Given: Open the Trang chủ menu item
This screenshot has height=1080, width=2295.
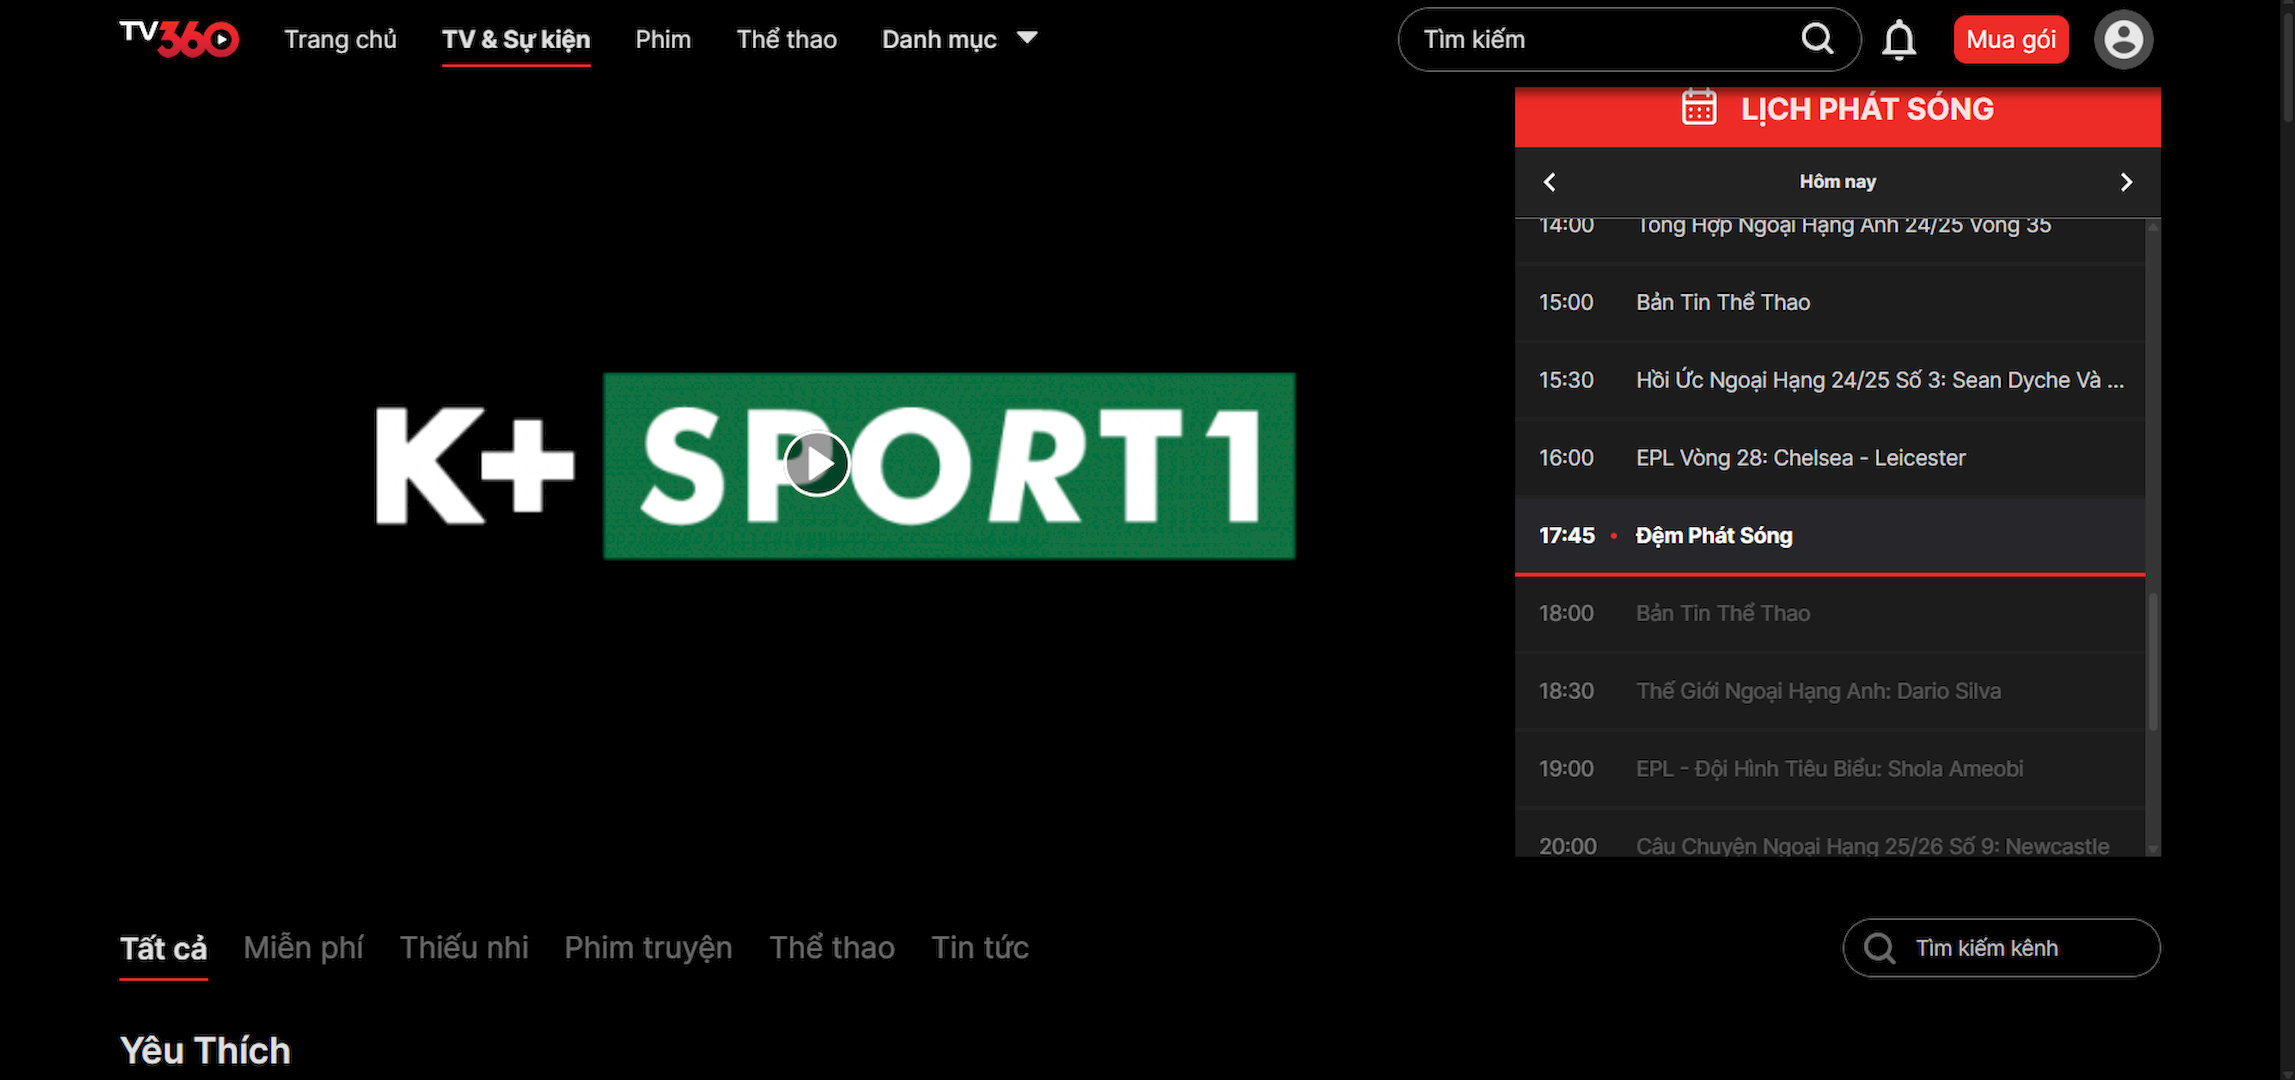Looking at the screenshot, I should point(340,39).
